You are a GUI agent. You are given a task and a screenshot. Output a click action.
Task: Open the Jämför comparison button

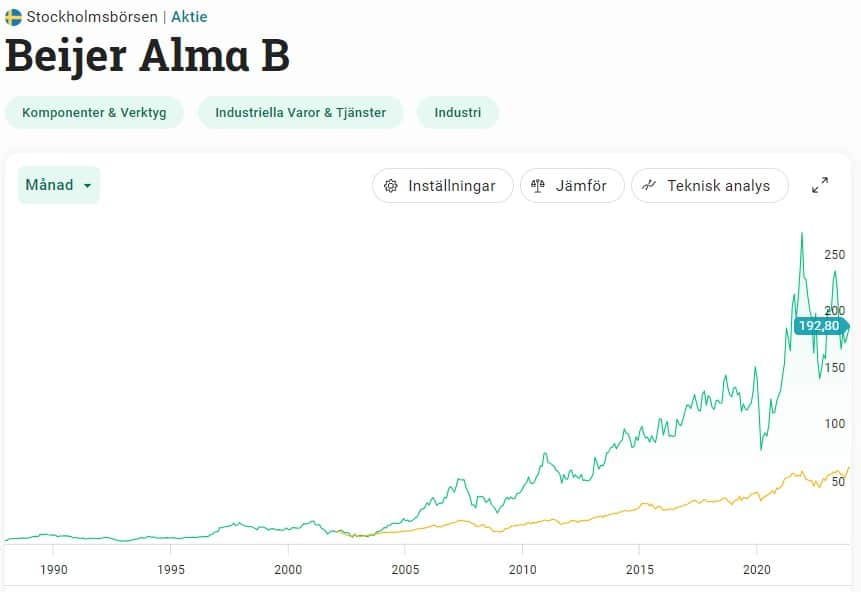tap(572, 185)
